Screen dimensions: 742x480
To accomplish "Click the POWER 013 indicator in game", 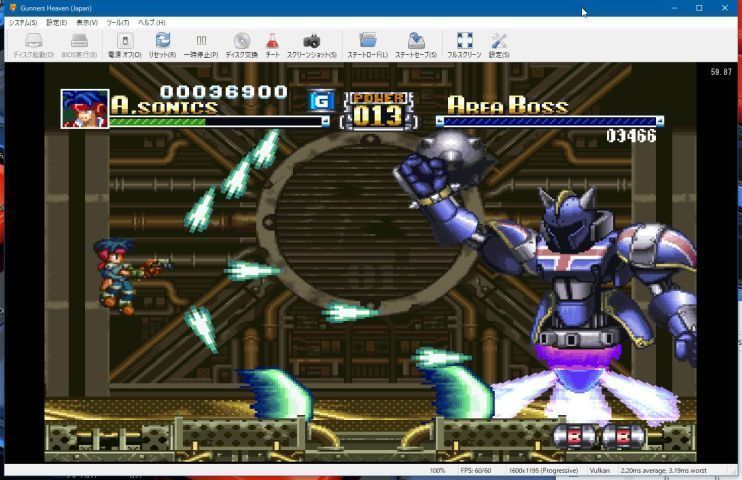I will click(378, 110).
